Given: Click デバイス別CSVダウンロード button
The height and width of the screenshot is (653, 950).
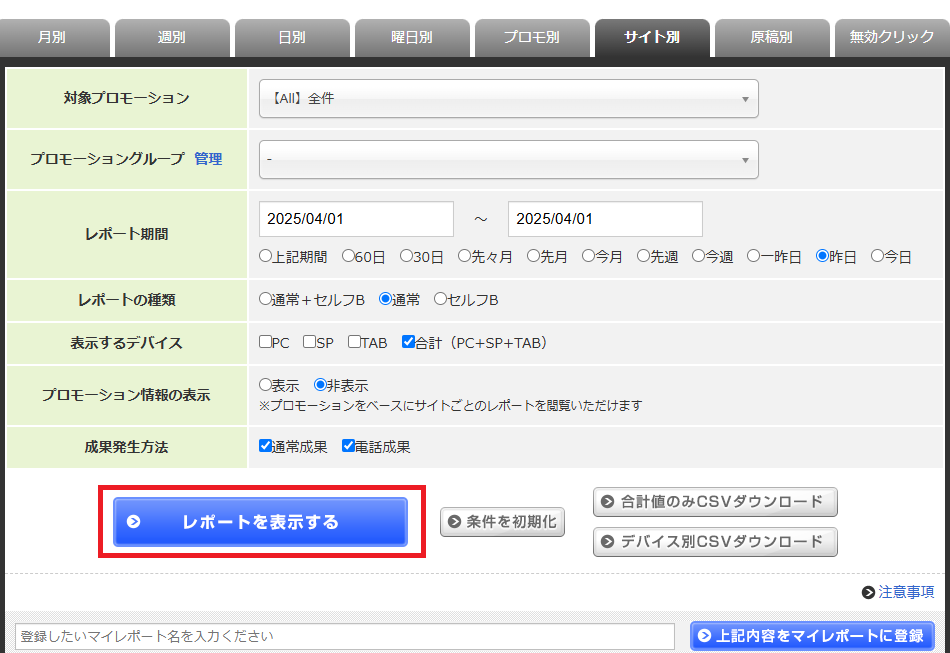Looking at the screenshot, I should tap(715, 542).
